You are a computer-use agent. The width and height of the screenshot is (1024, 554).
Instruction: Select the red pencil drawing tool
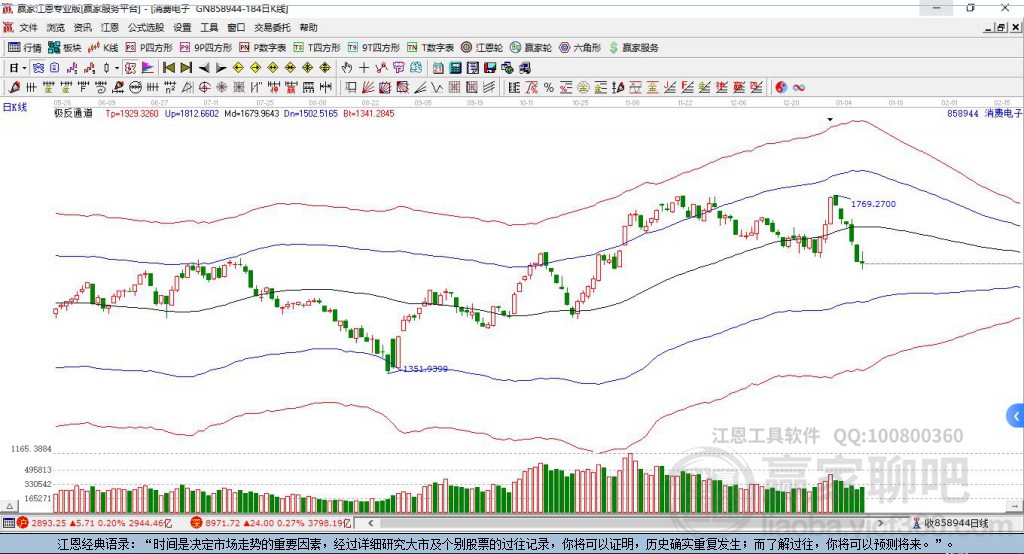(14, 87)
